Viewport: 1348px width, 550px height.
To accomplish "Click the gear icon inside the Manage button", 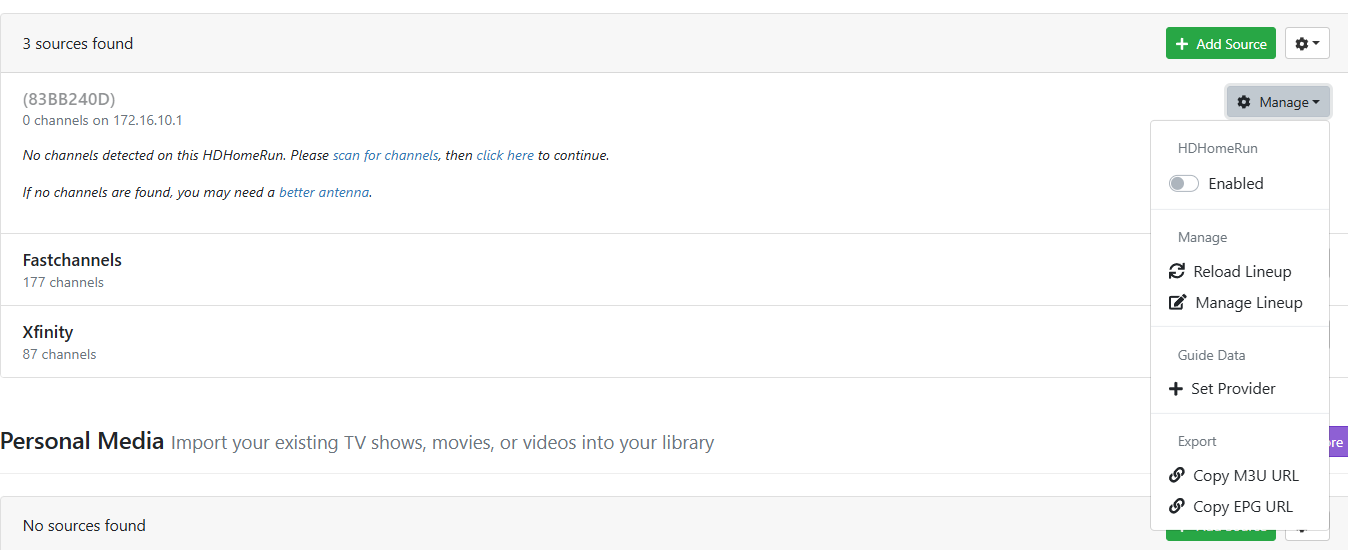I will pos(1244,102).
